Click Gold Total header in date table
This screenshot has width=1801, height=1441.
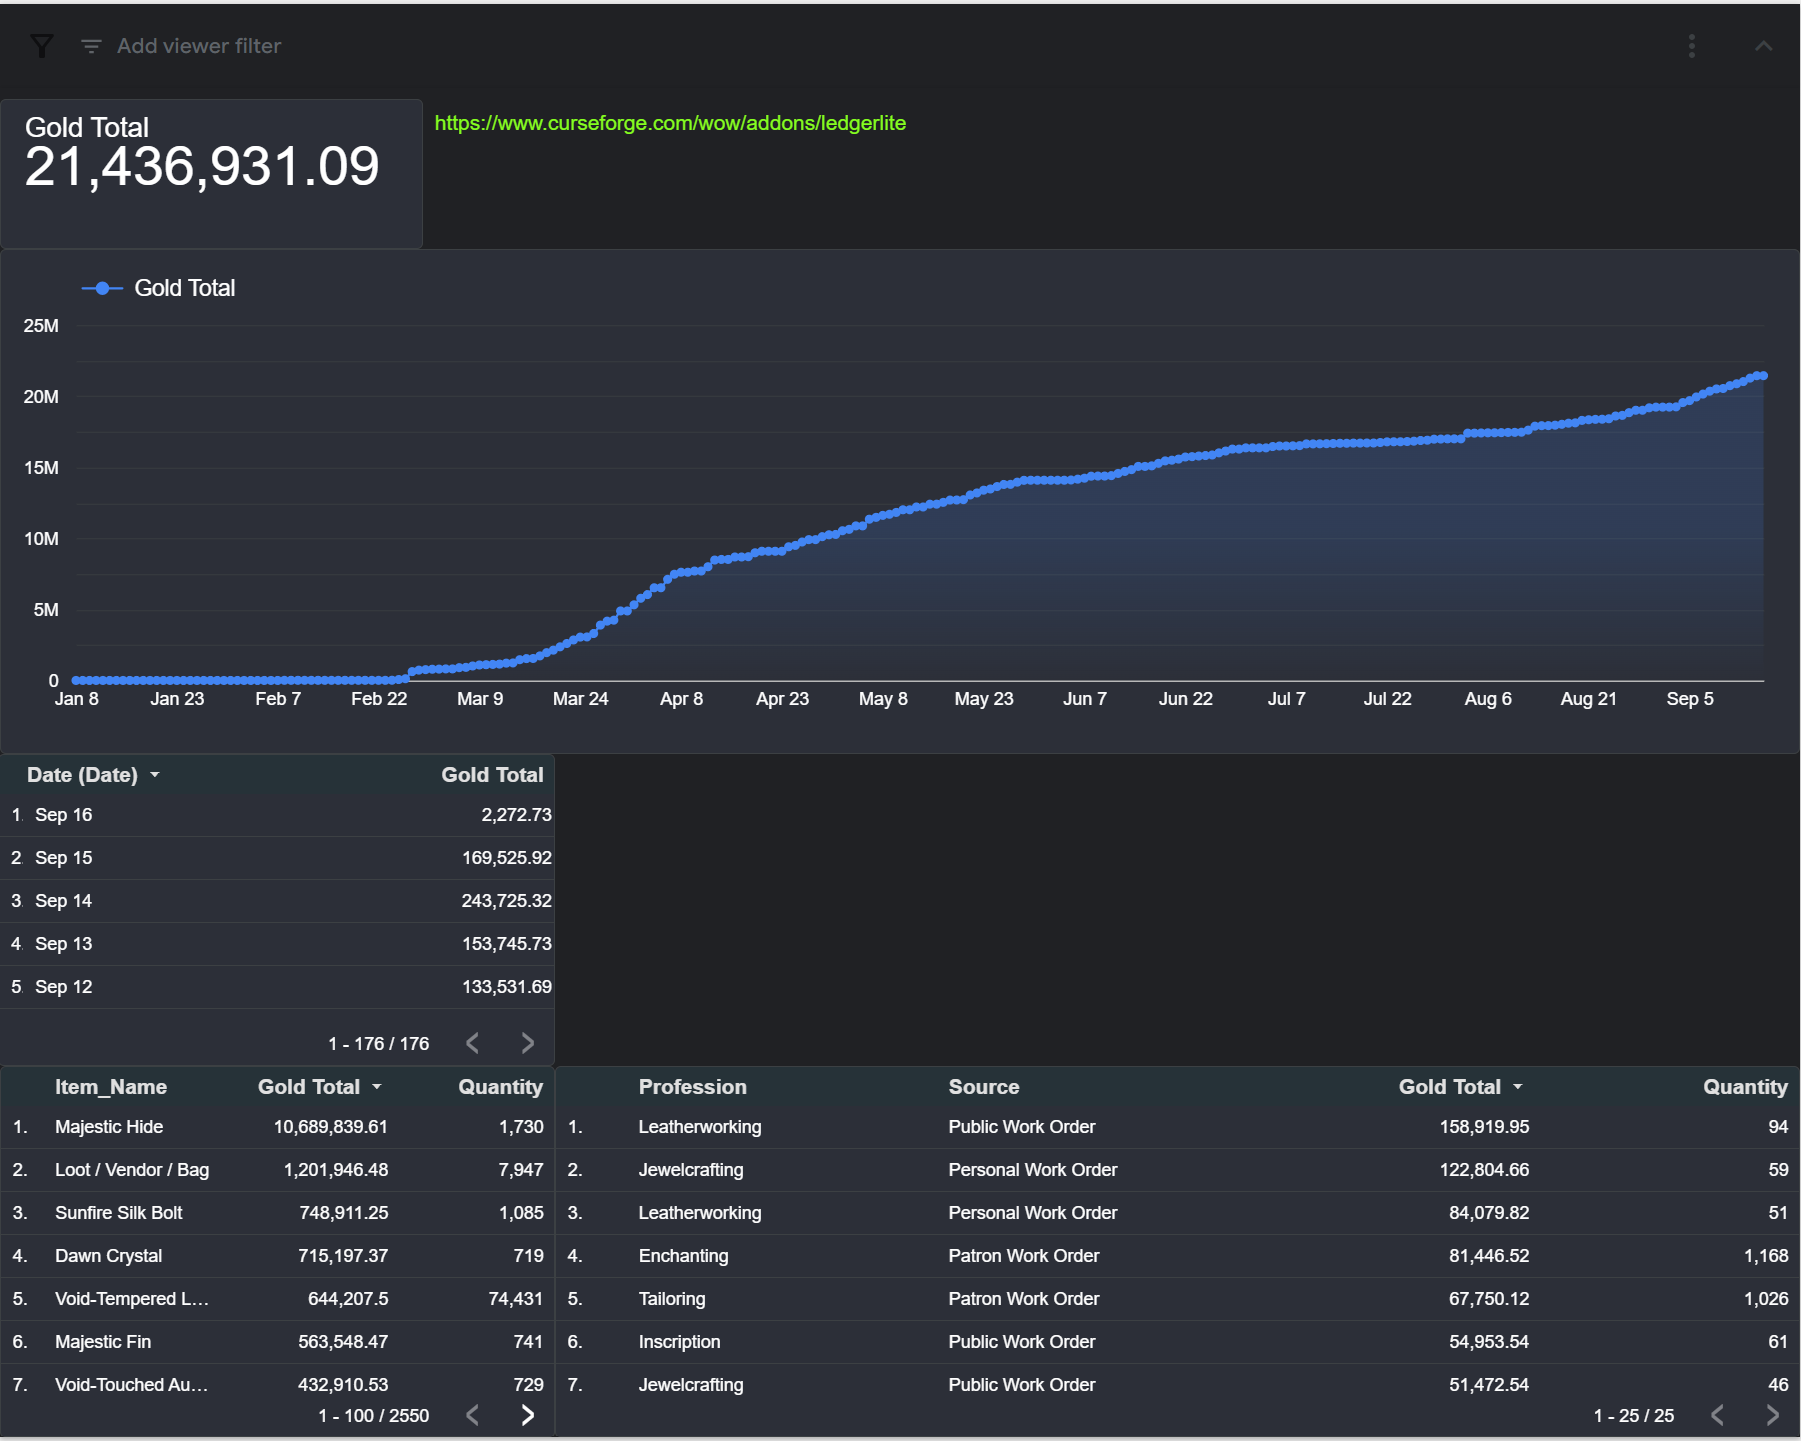pyautogui.click(x=492, y=775)
